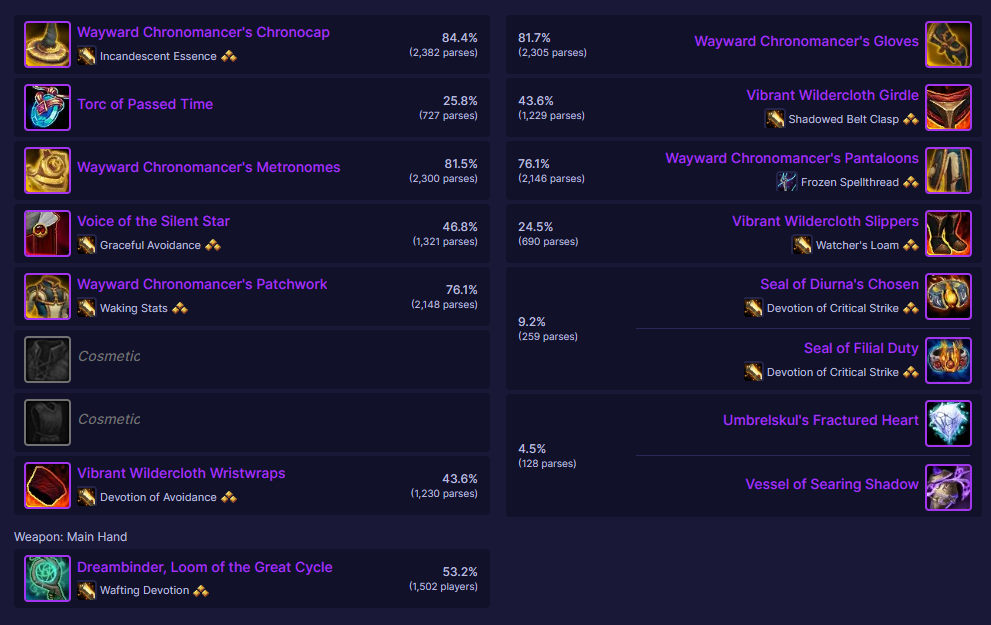Click the Umbrelskul's Fractured Heart trinket icon
991x625 pixels.
click(x=948, y=423)
